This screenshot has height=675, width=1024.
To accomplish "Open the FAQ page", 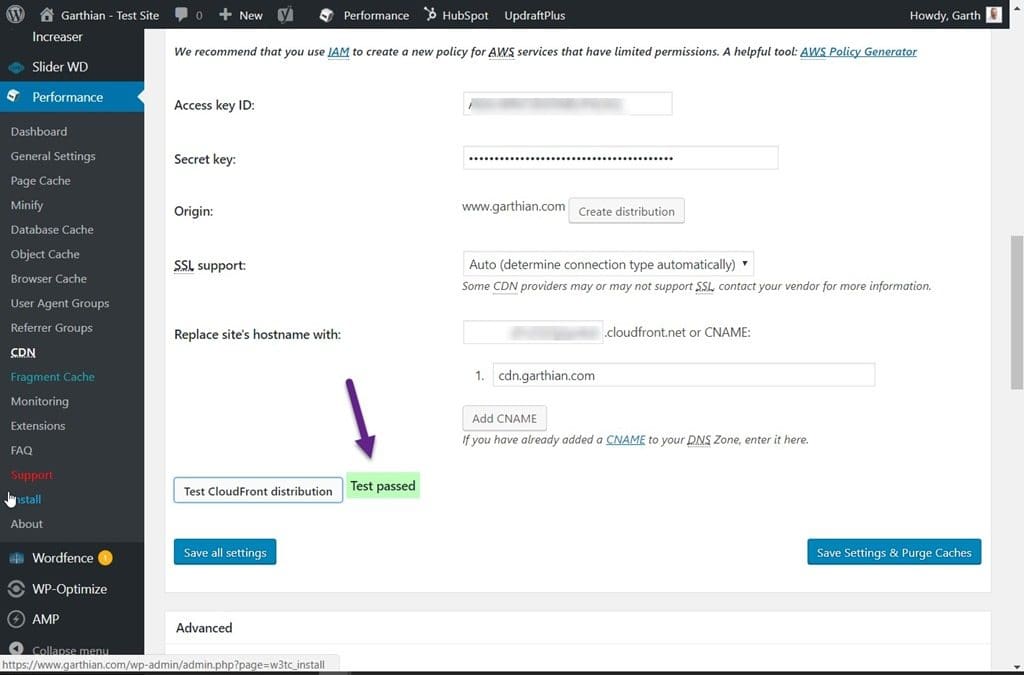I will 21,450.
